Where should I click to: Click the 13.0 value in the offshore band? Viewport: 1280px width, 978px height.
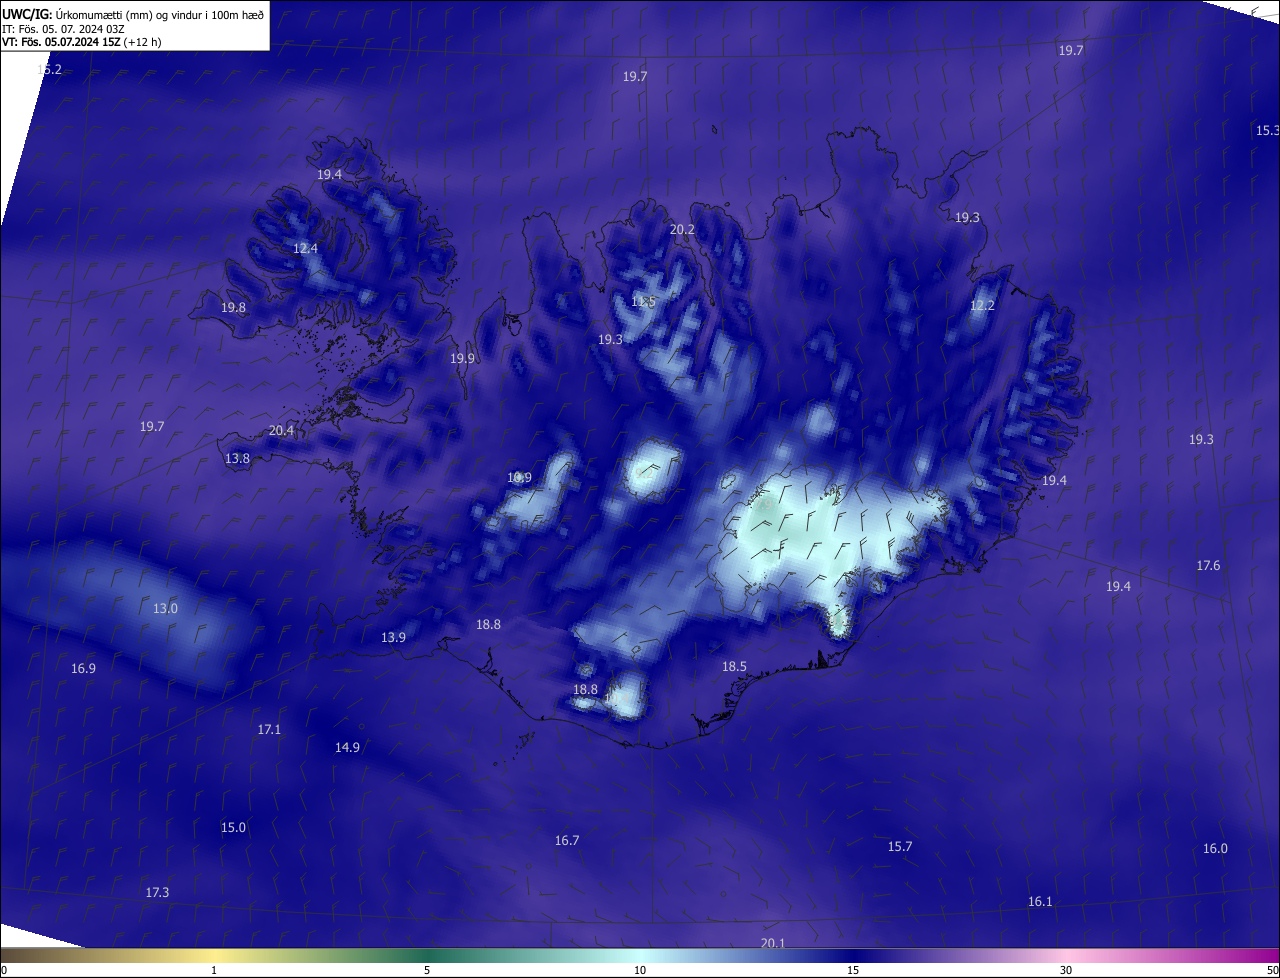click(x=165, y=609)
